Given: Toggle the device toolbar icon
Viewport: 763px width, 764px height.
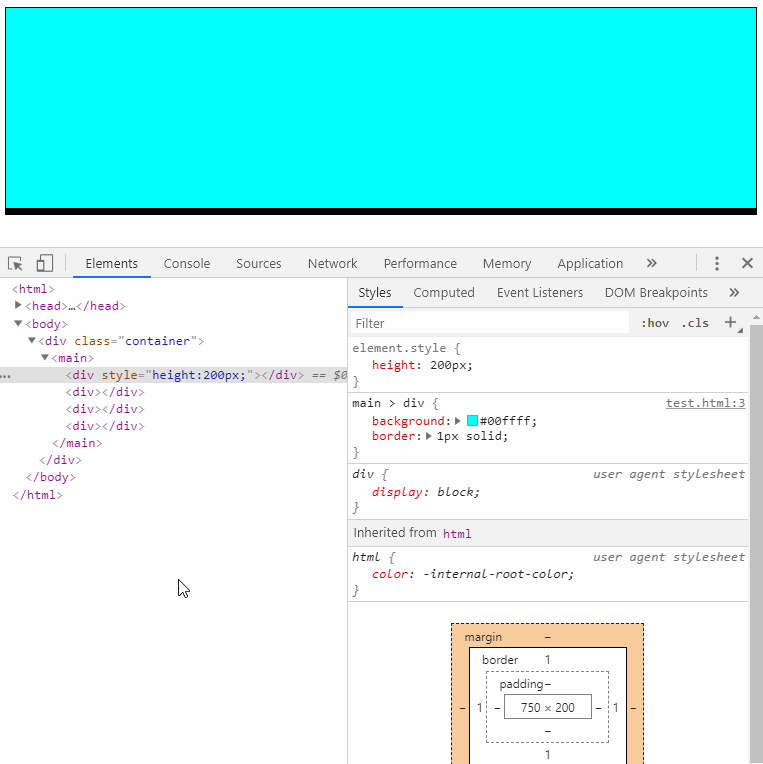Looking at the screenshot, I should [x=44, y=263].
